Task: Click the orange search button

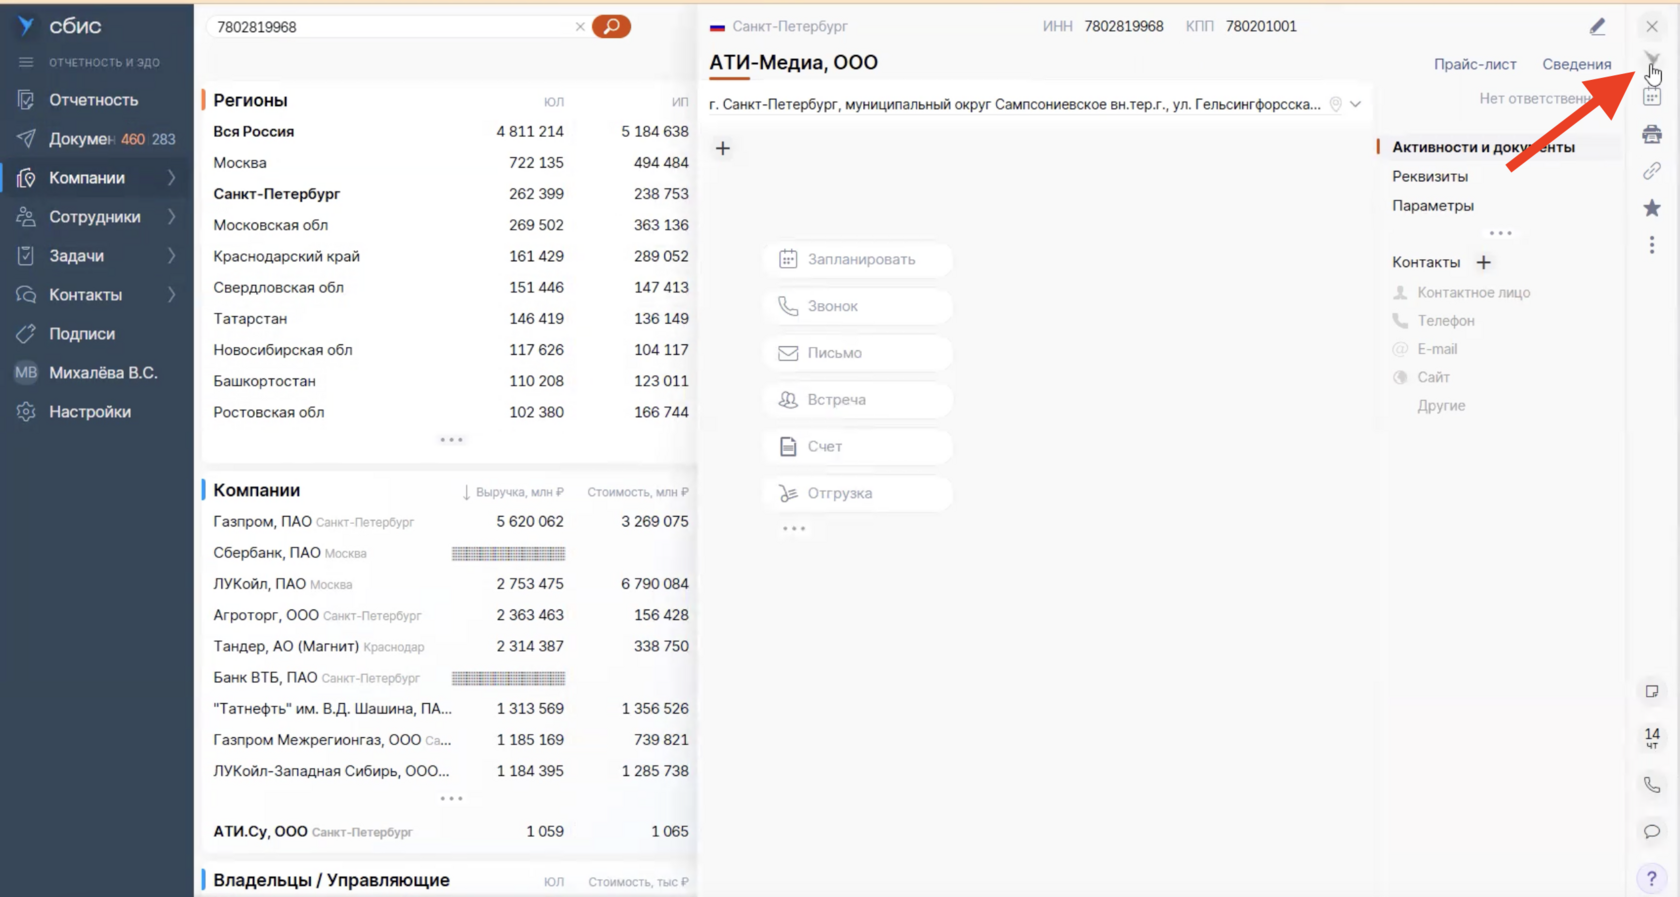Action: click(x=611, y=26)
